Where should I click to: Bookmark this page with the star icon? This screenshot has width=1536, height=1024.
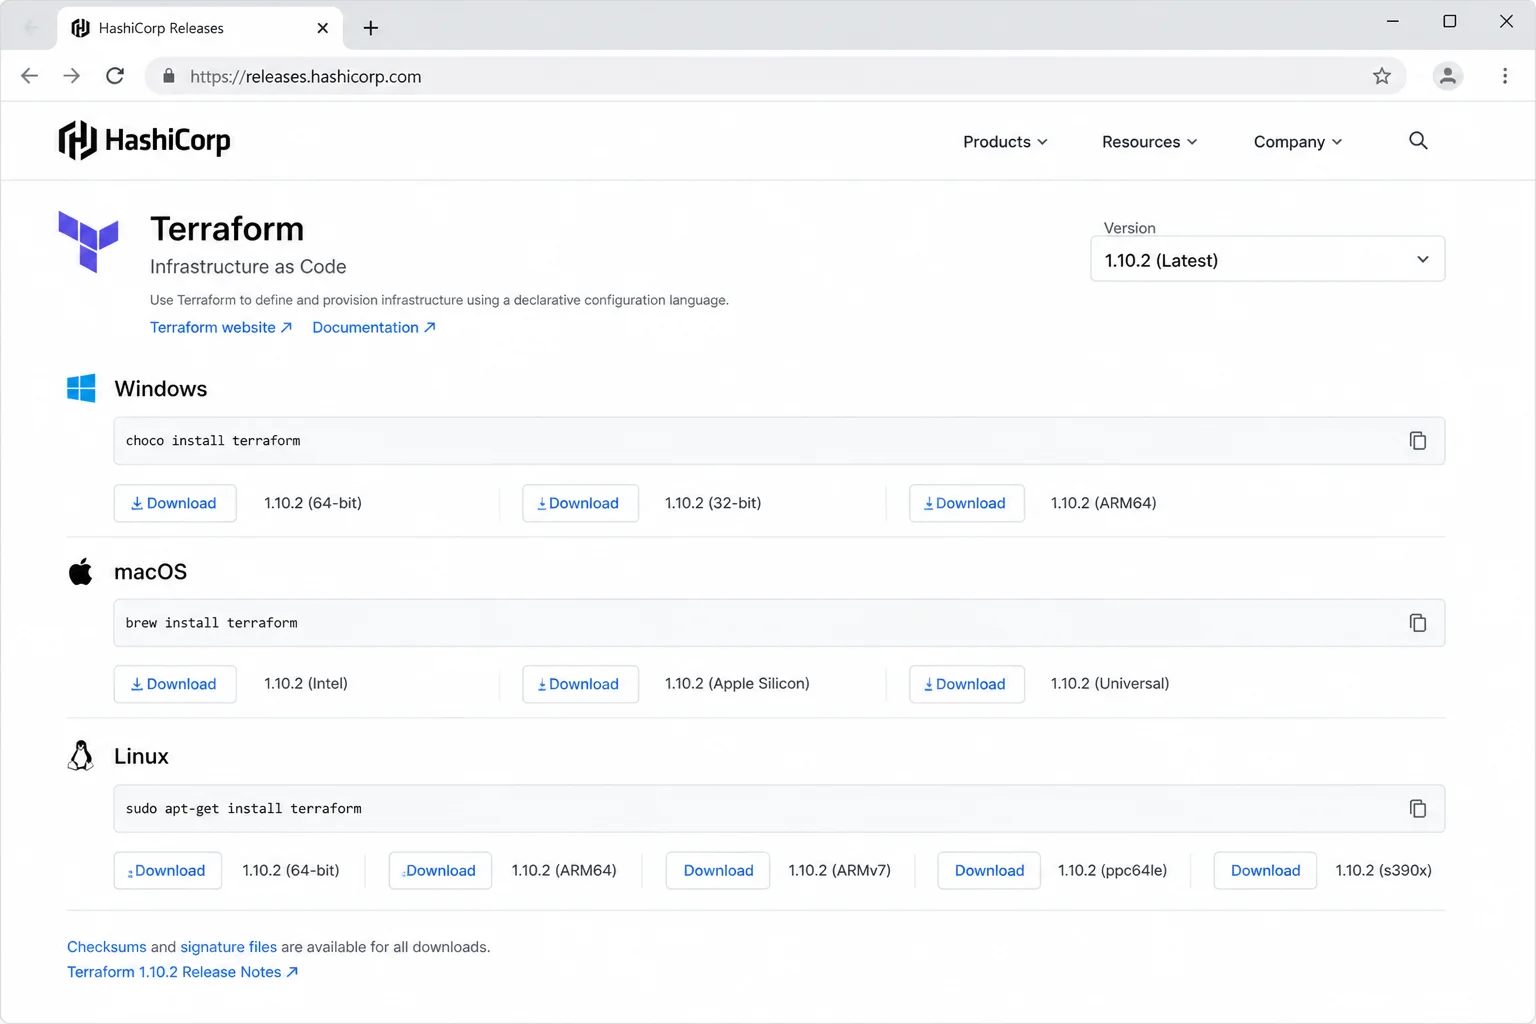[x=1382, y=76]
